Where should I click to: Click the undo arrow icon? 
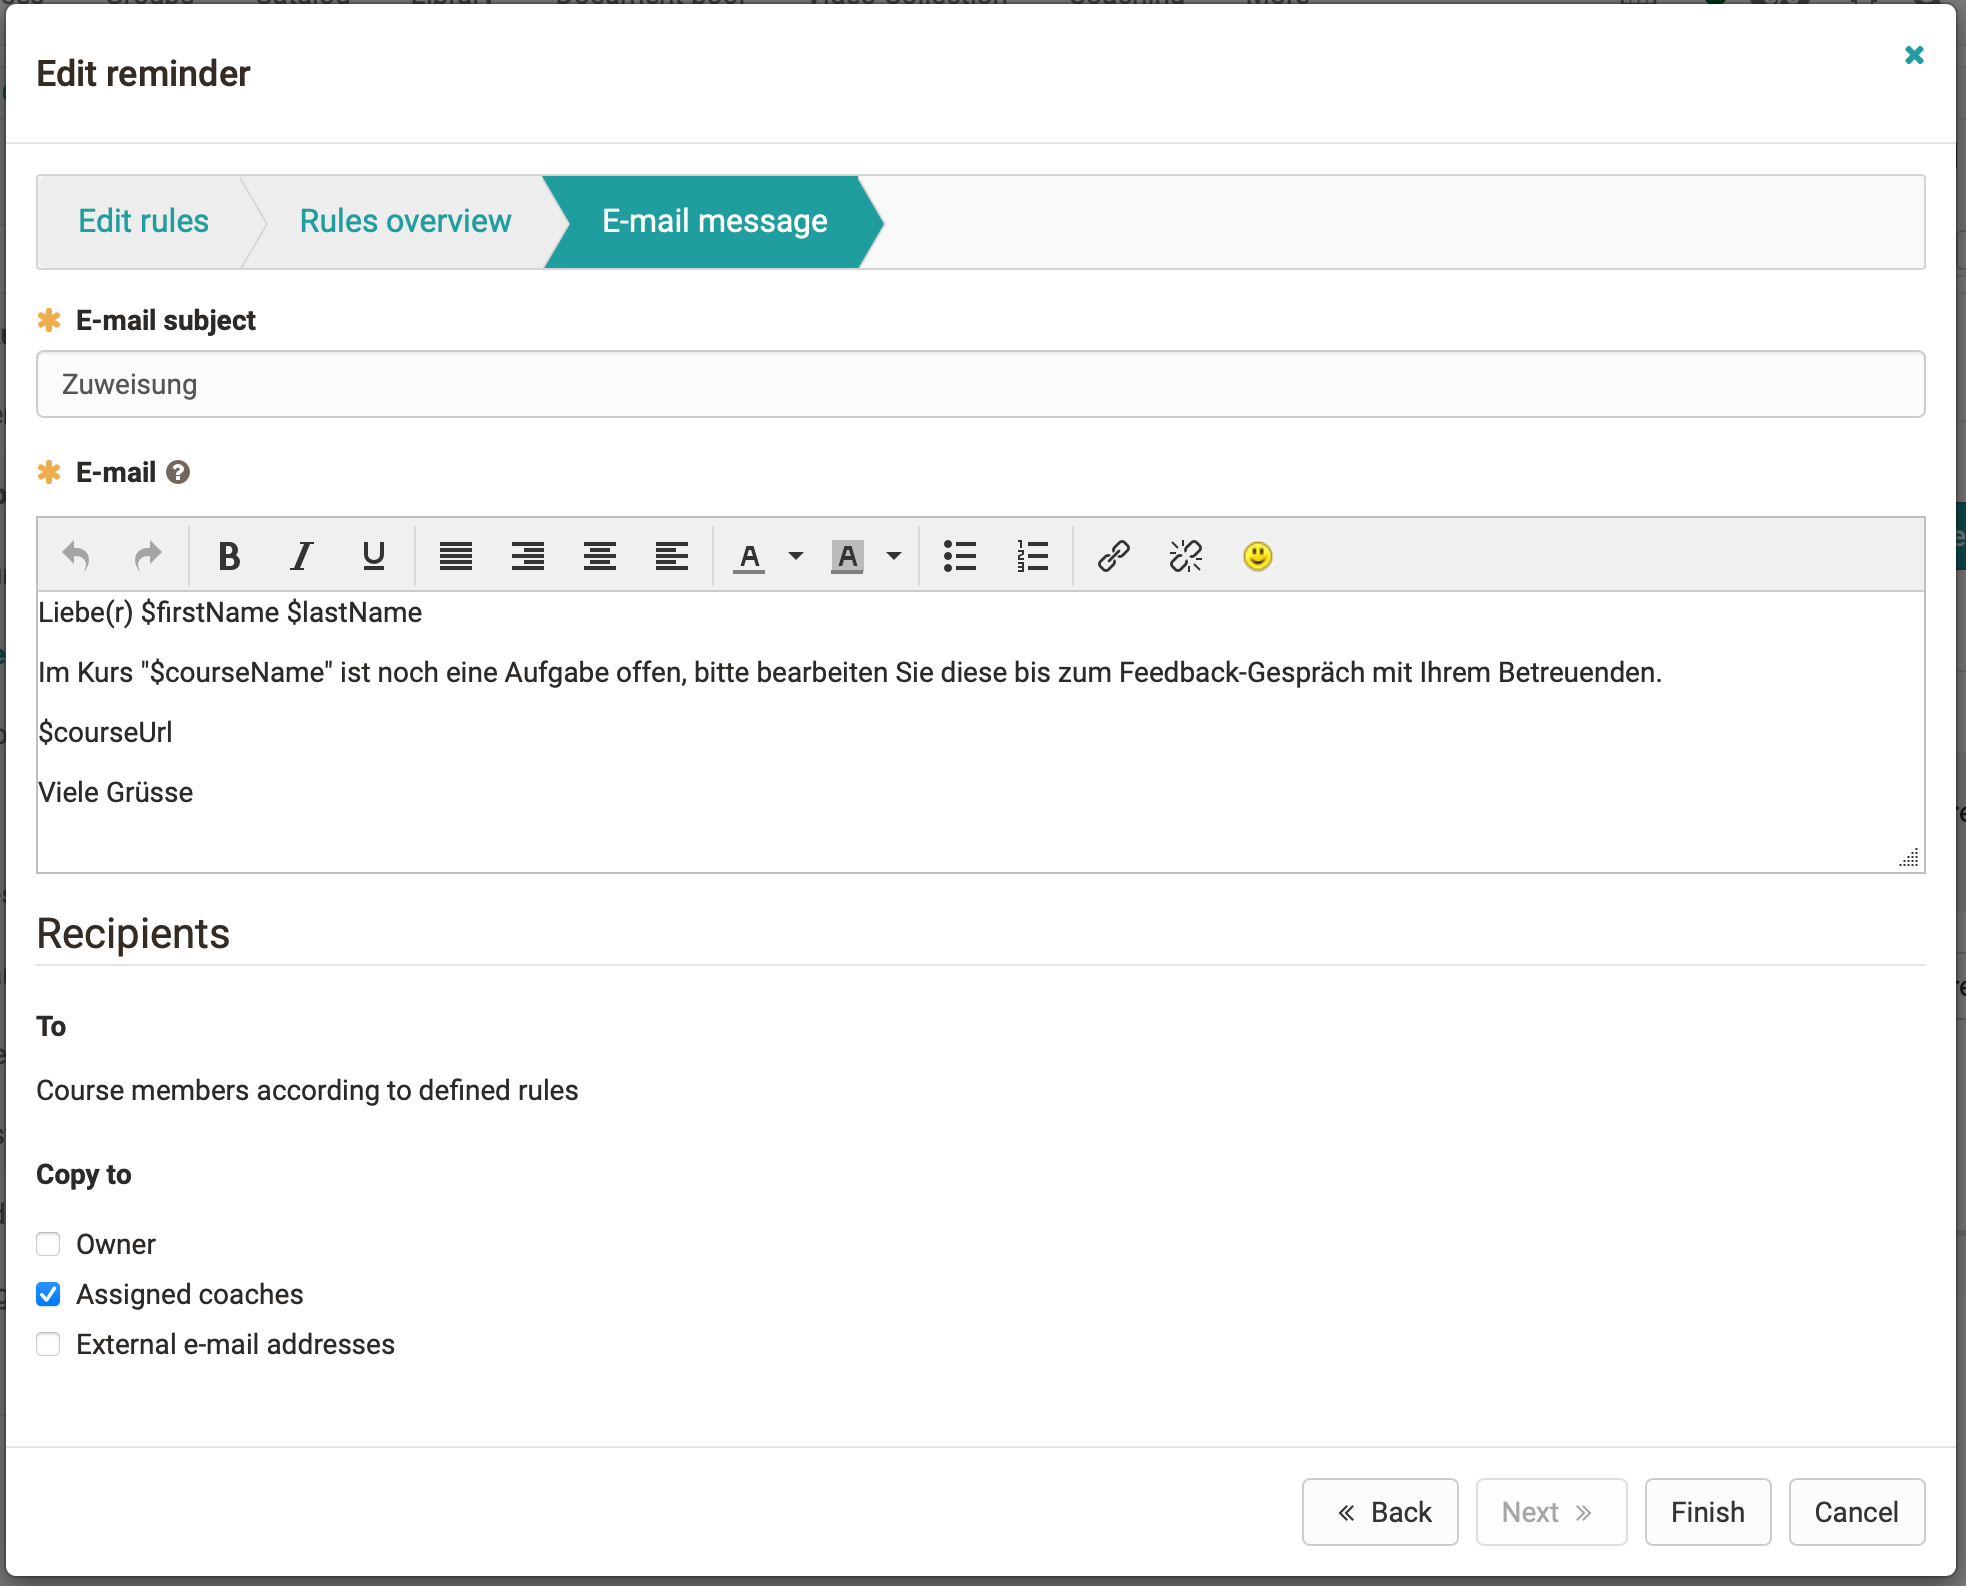point(76,556)
